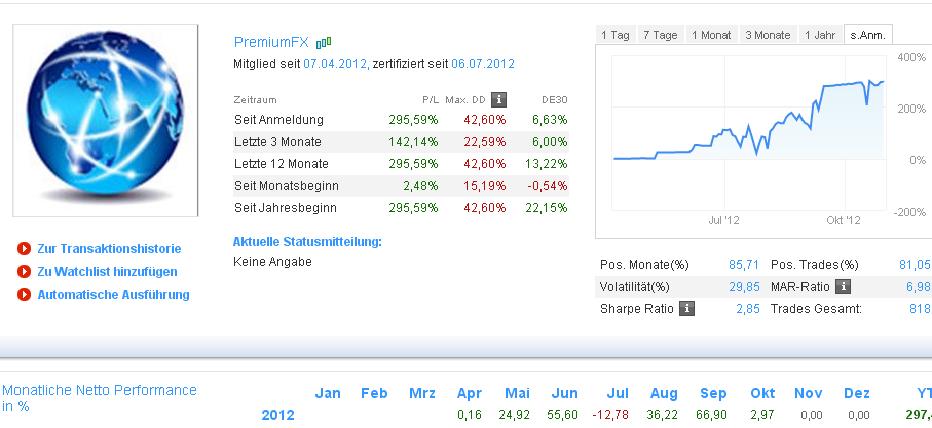Select the 7 Tage chart tab
Viewport: 932px width, 428px height.
tap(660, 35)
